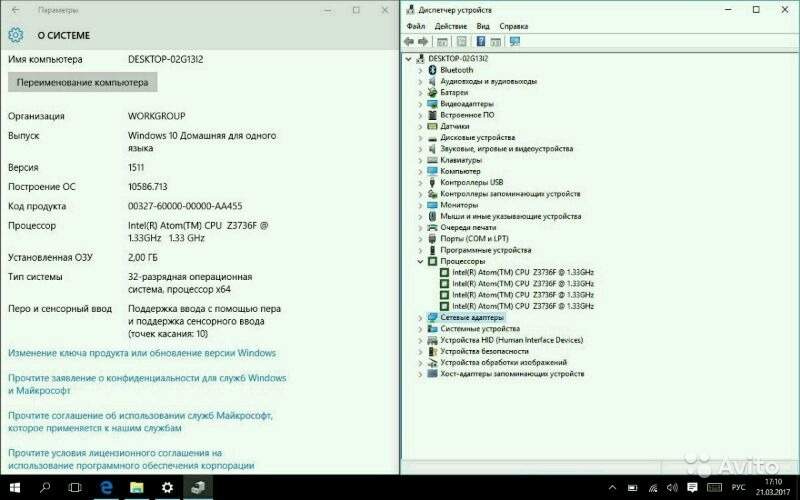Open the Файл menu
Viewport: 800px width, 500px height.
[416, 26]
